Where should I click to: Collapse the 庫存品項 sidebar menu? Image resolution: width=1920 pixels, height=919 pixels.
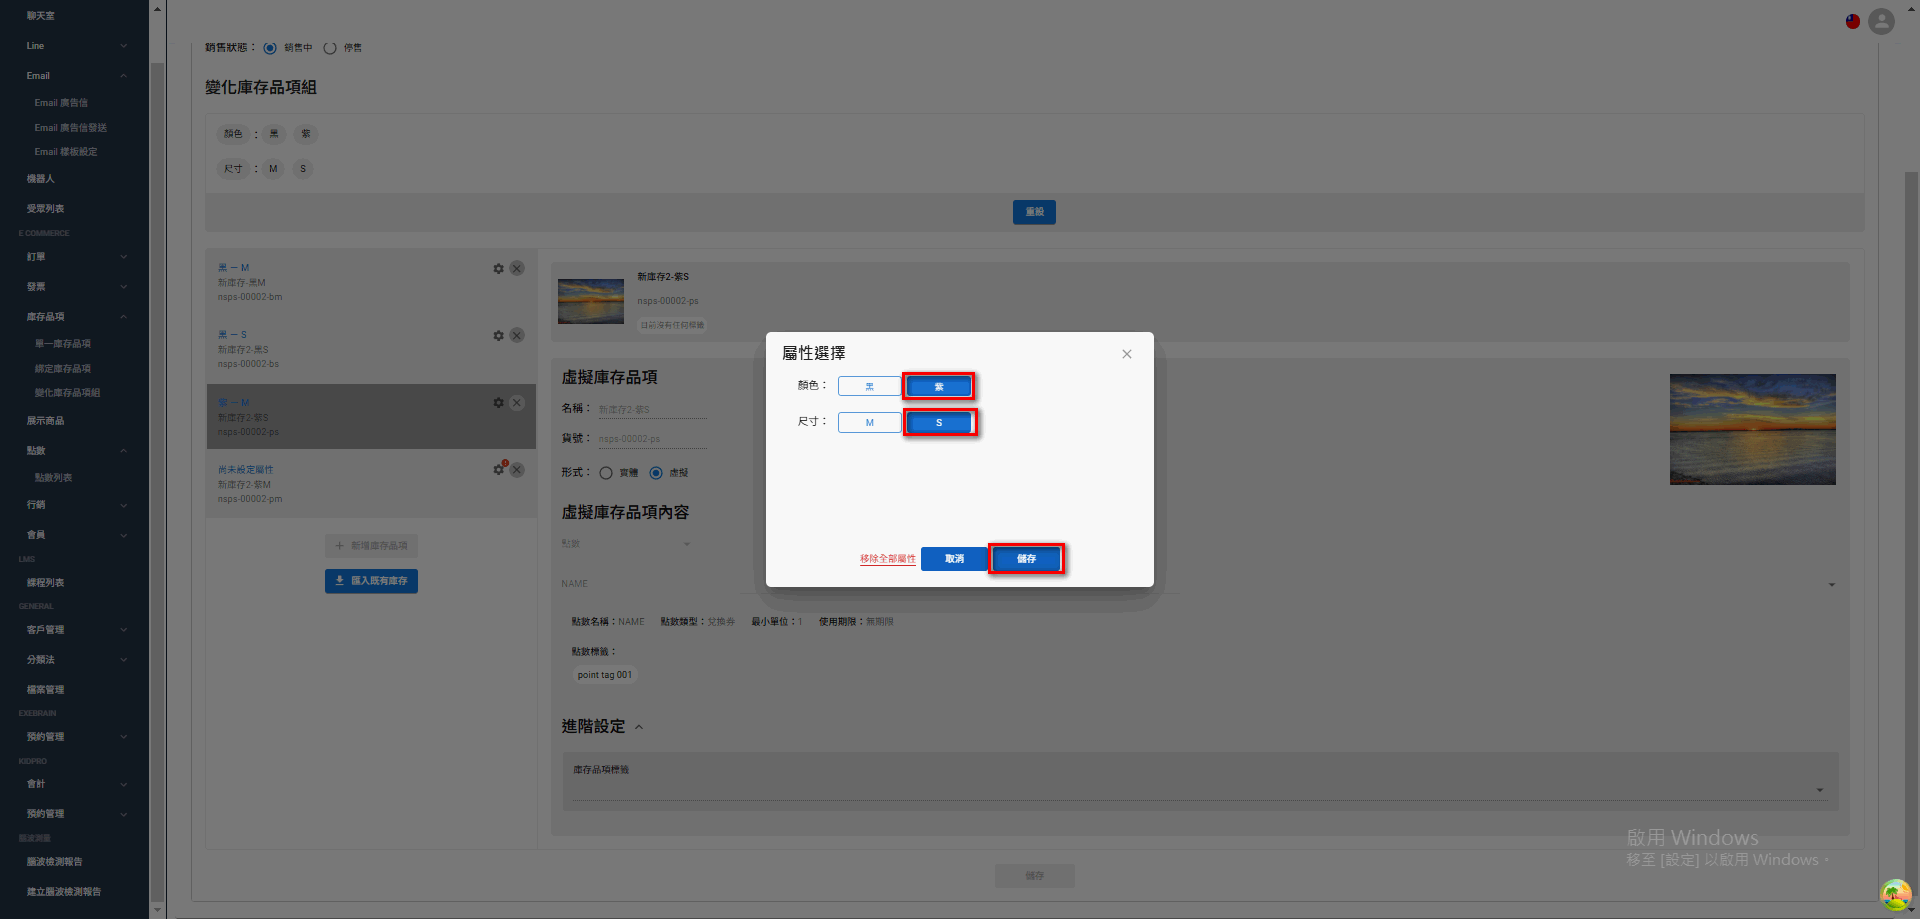pos(75,317)
